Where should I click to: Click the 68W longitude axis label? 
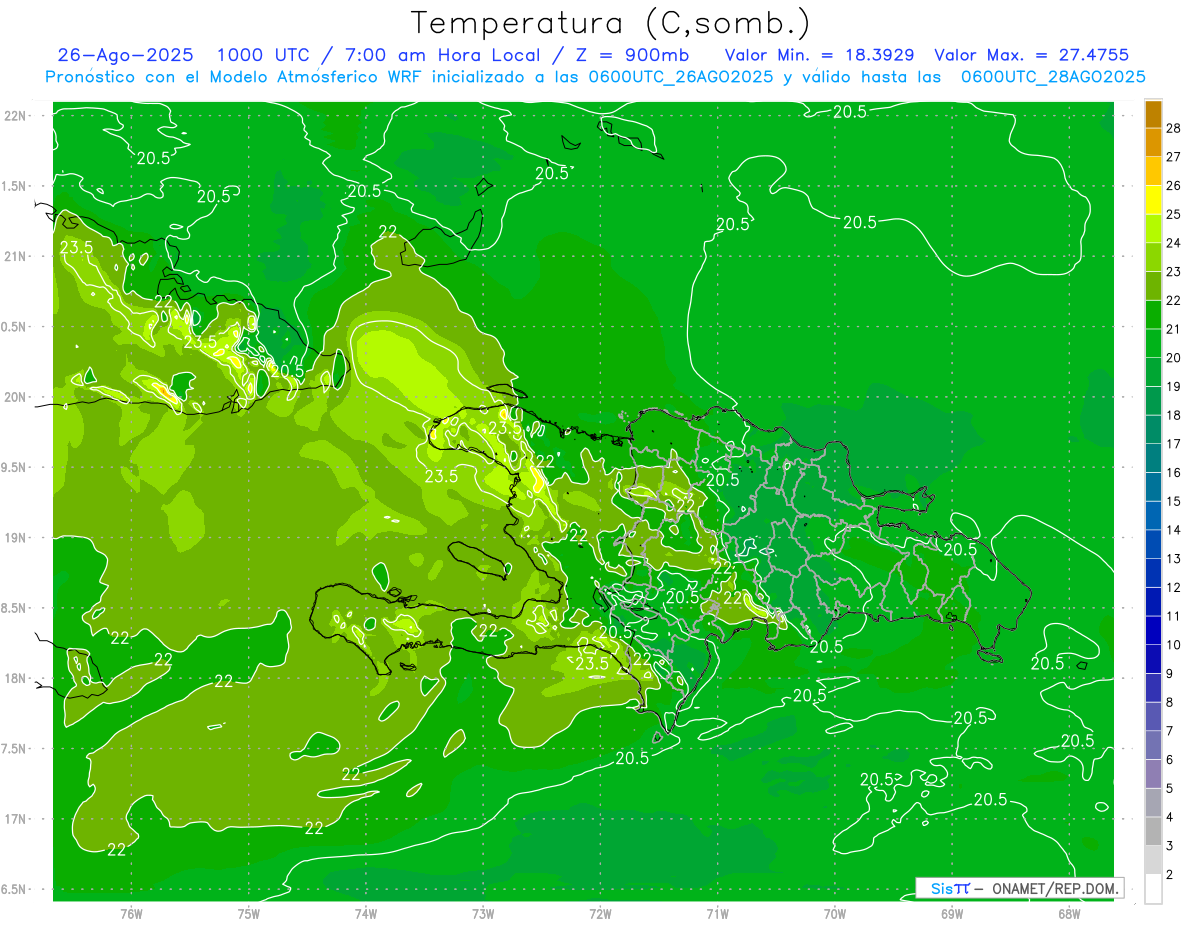pos(1069,913)
